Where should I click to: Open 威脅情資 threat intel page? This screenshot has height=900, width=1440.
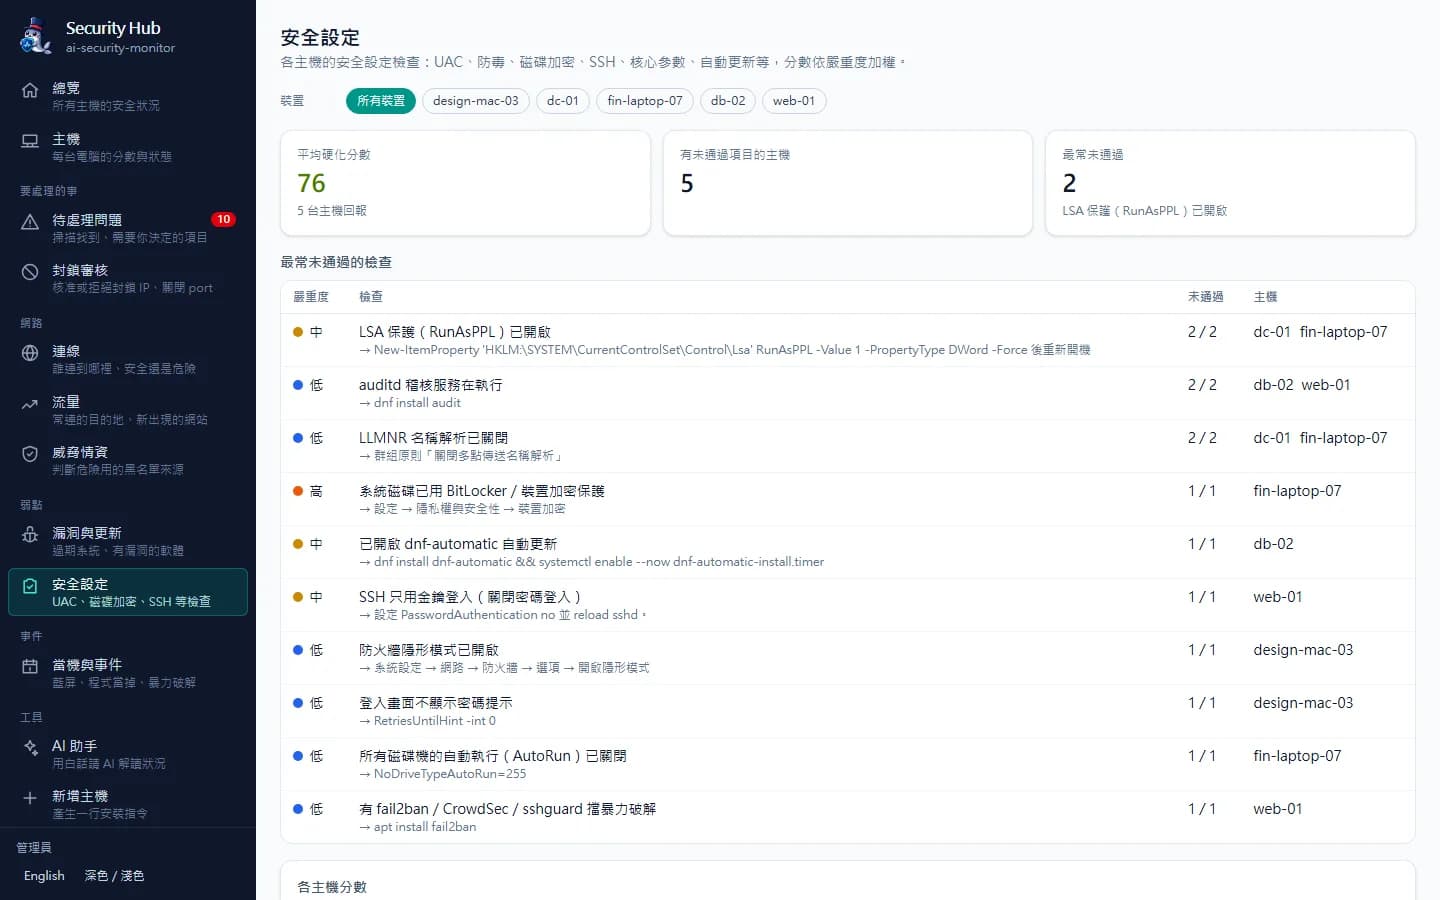(128, 460)
